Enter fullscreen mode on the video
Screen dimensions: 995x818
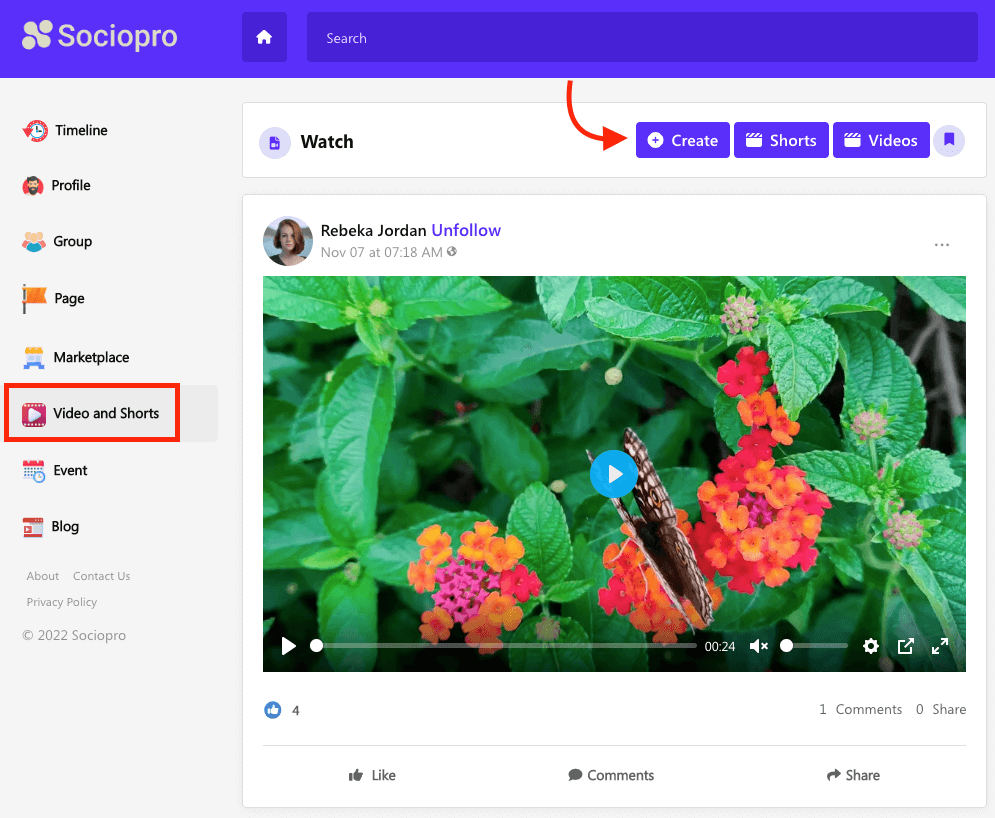tap(940, 646)
